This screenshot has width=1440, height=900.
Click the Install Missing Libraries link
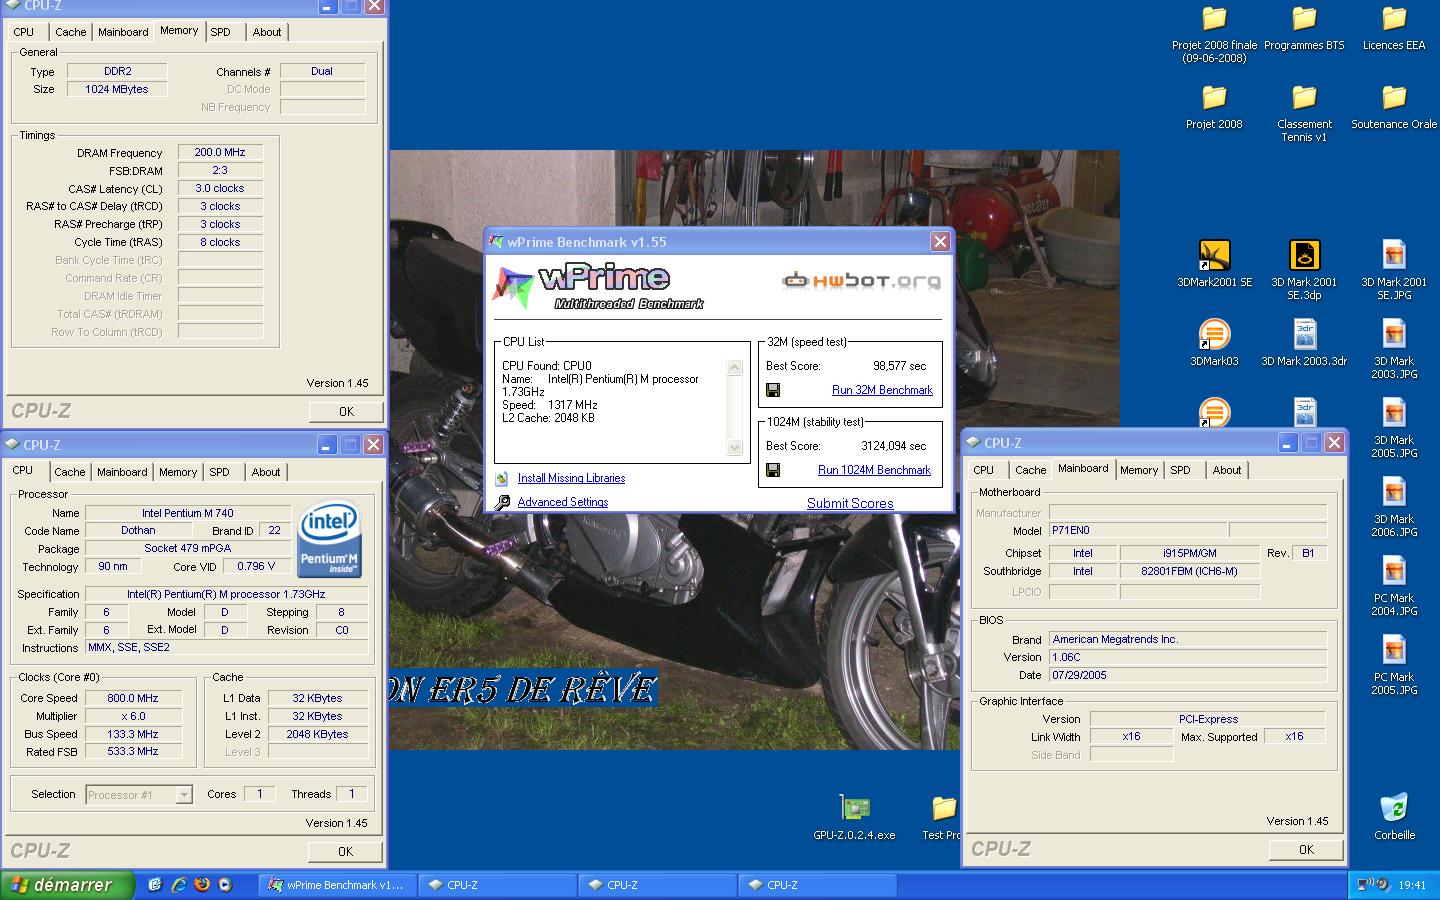tap(571, 478)
